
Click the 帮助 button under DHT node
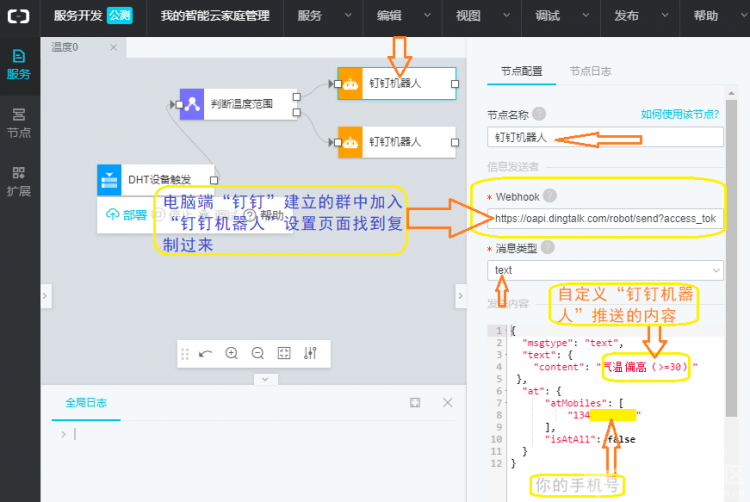click(265, 215)
